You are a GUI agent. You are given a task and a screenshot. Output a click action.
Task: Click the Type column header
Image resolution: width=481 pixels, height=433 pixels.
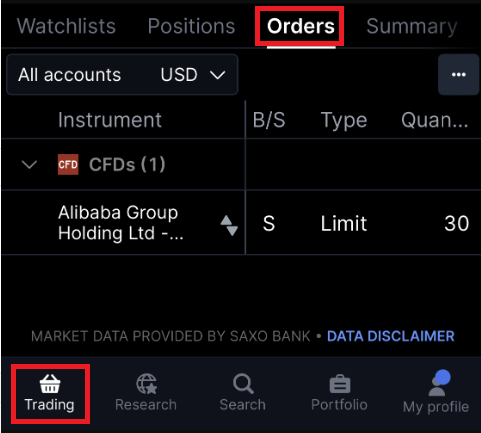pos(344,120)
